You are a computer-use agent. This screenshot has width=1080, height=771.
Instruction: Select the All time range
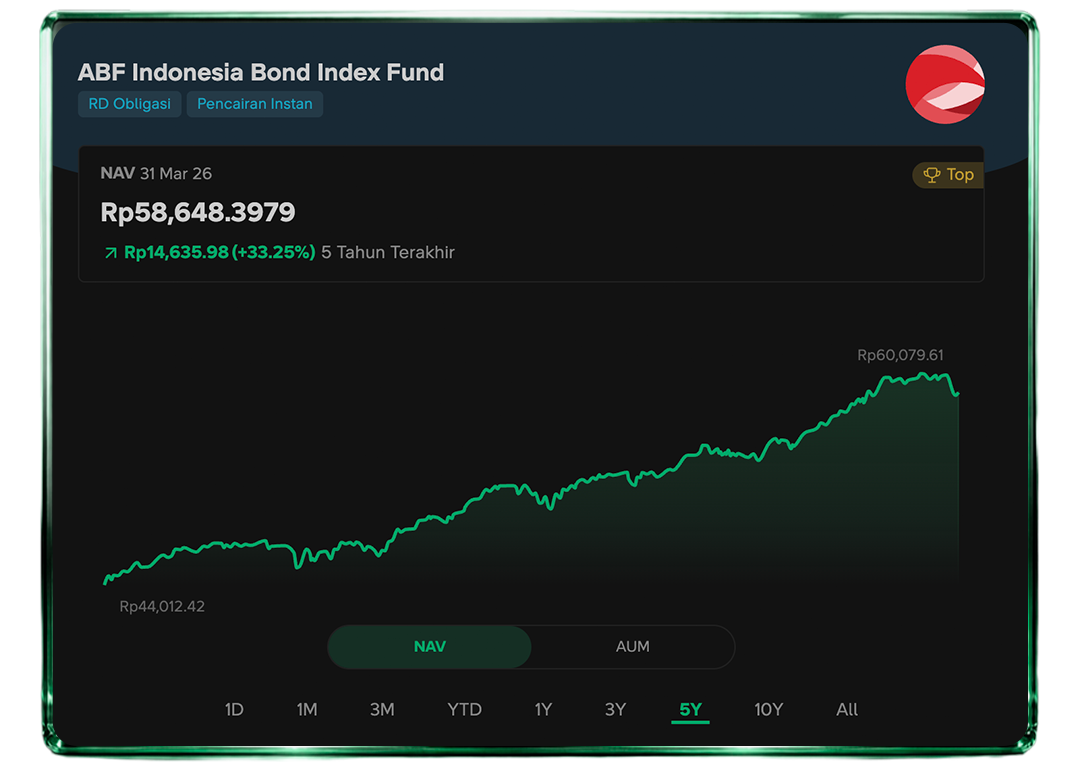coord(847,710)
